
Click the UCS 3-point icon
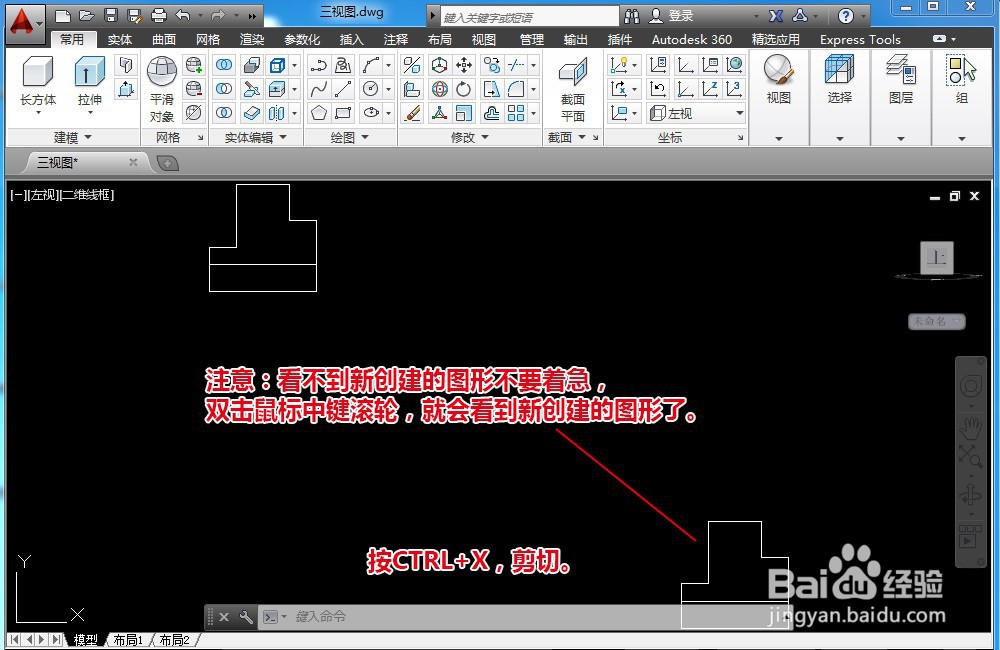[x=735, y=89]
